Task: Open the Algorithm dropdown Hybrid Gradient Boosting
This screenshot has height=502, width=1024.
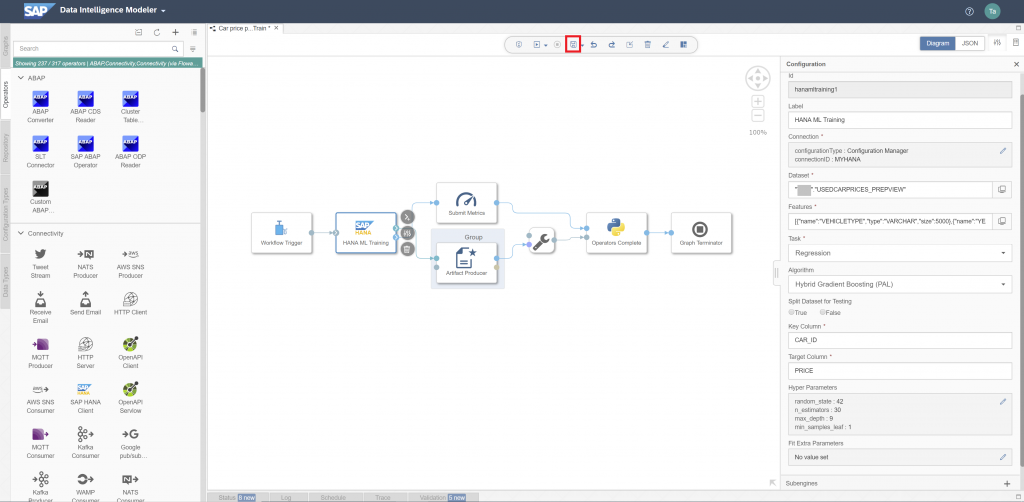Action: pyautogui.click(x=900, y=285)
